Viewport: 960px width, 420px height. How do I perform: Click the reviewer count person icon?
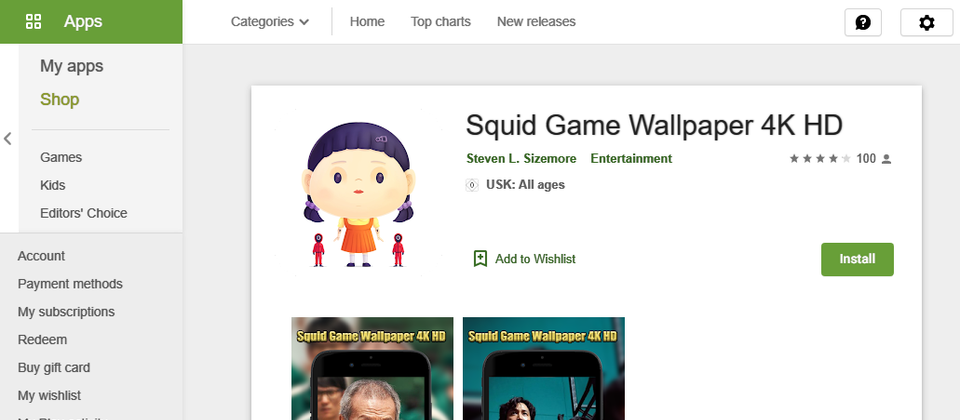(887, 159)
